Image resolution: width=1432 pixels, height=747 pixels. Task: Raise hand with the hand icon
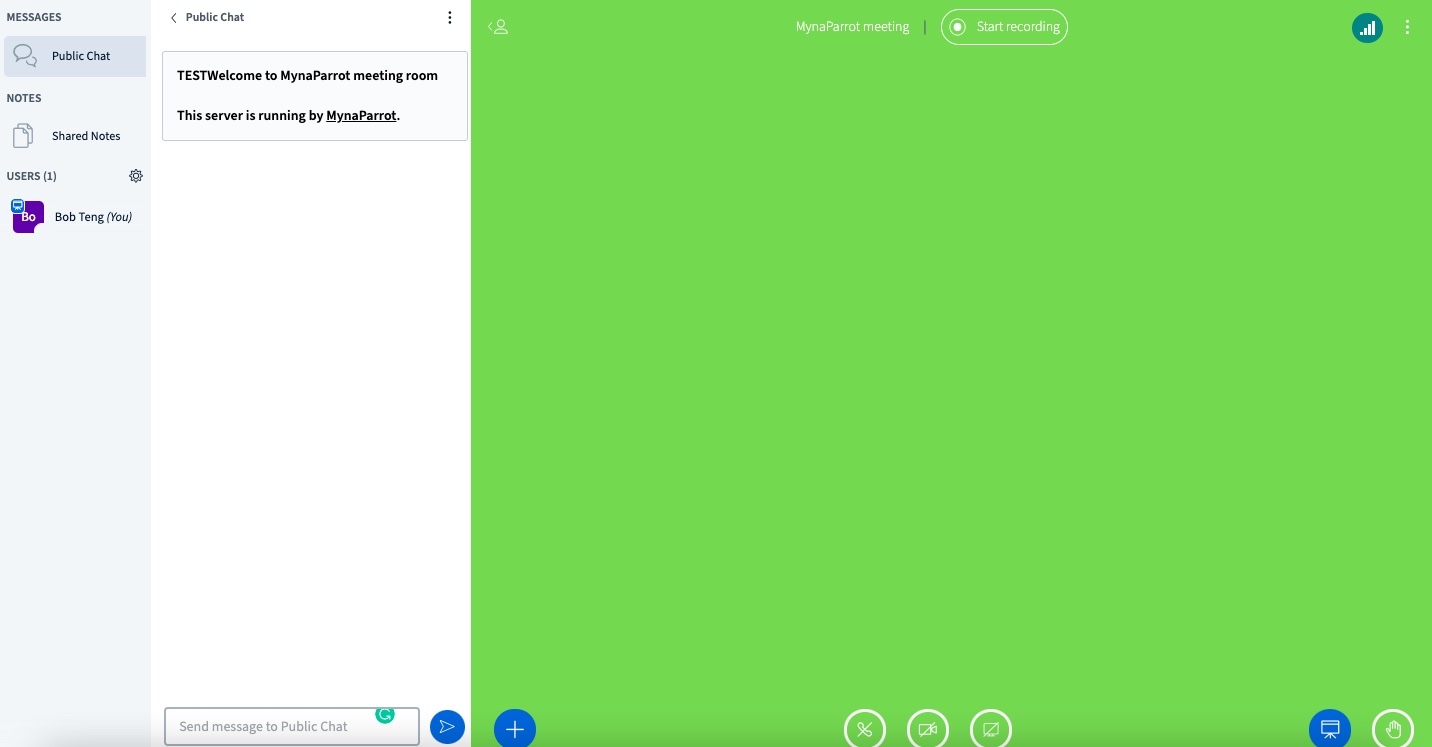(1393, 729)
